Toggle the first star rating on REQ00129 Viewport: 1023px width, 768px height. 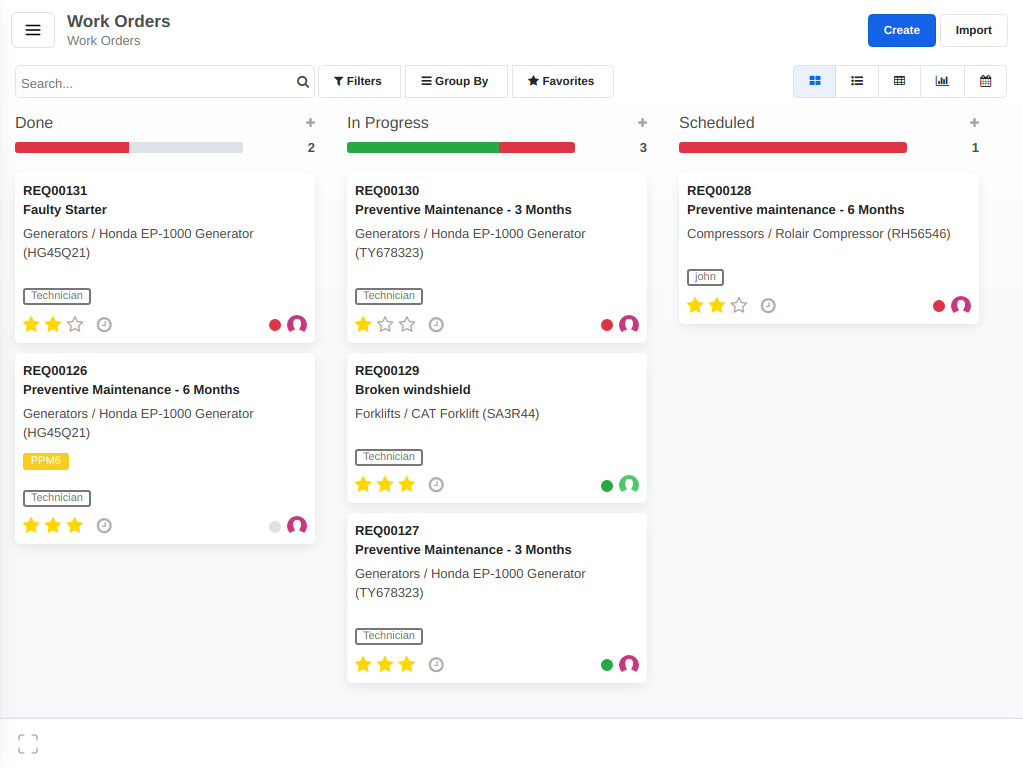pos(363,484)
